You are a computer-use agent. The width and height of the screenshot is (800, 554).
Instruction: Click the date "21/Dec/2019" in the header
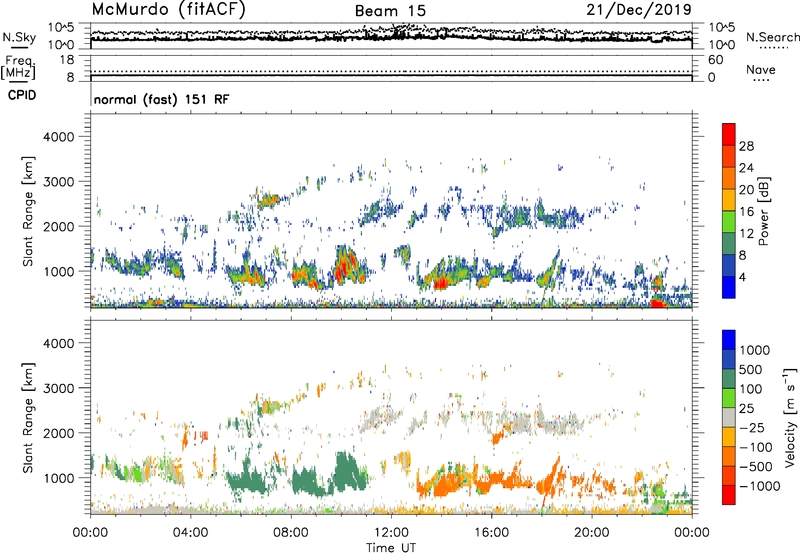pyautogui.click(x=639, y=9)
